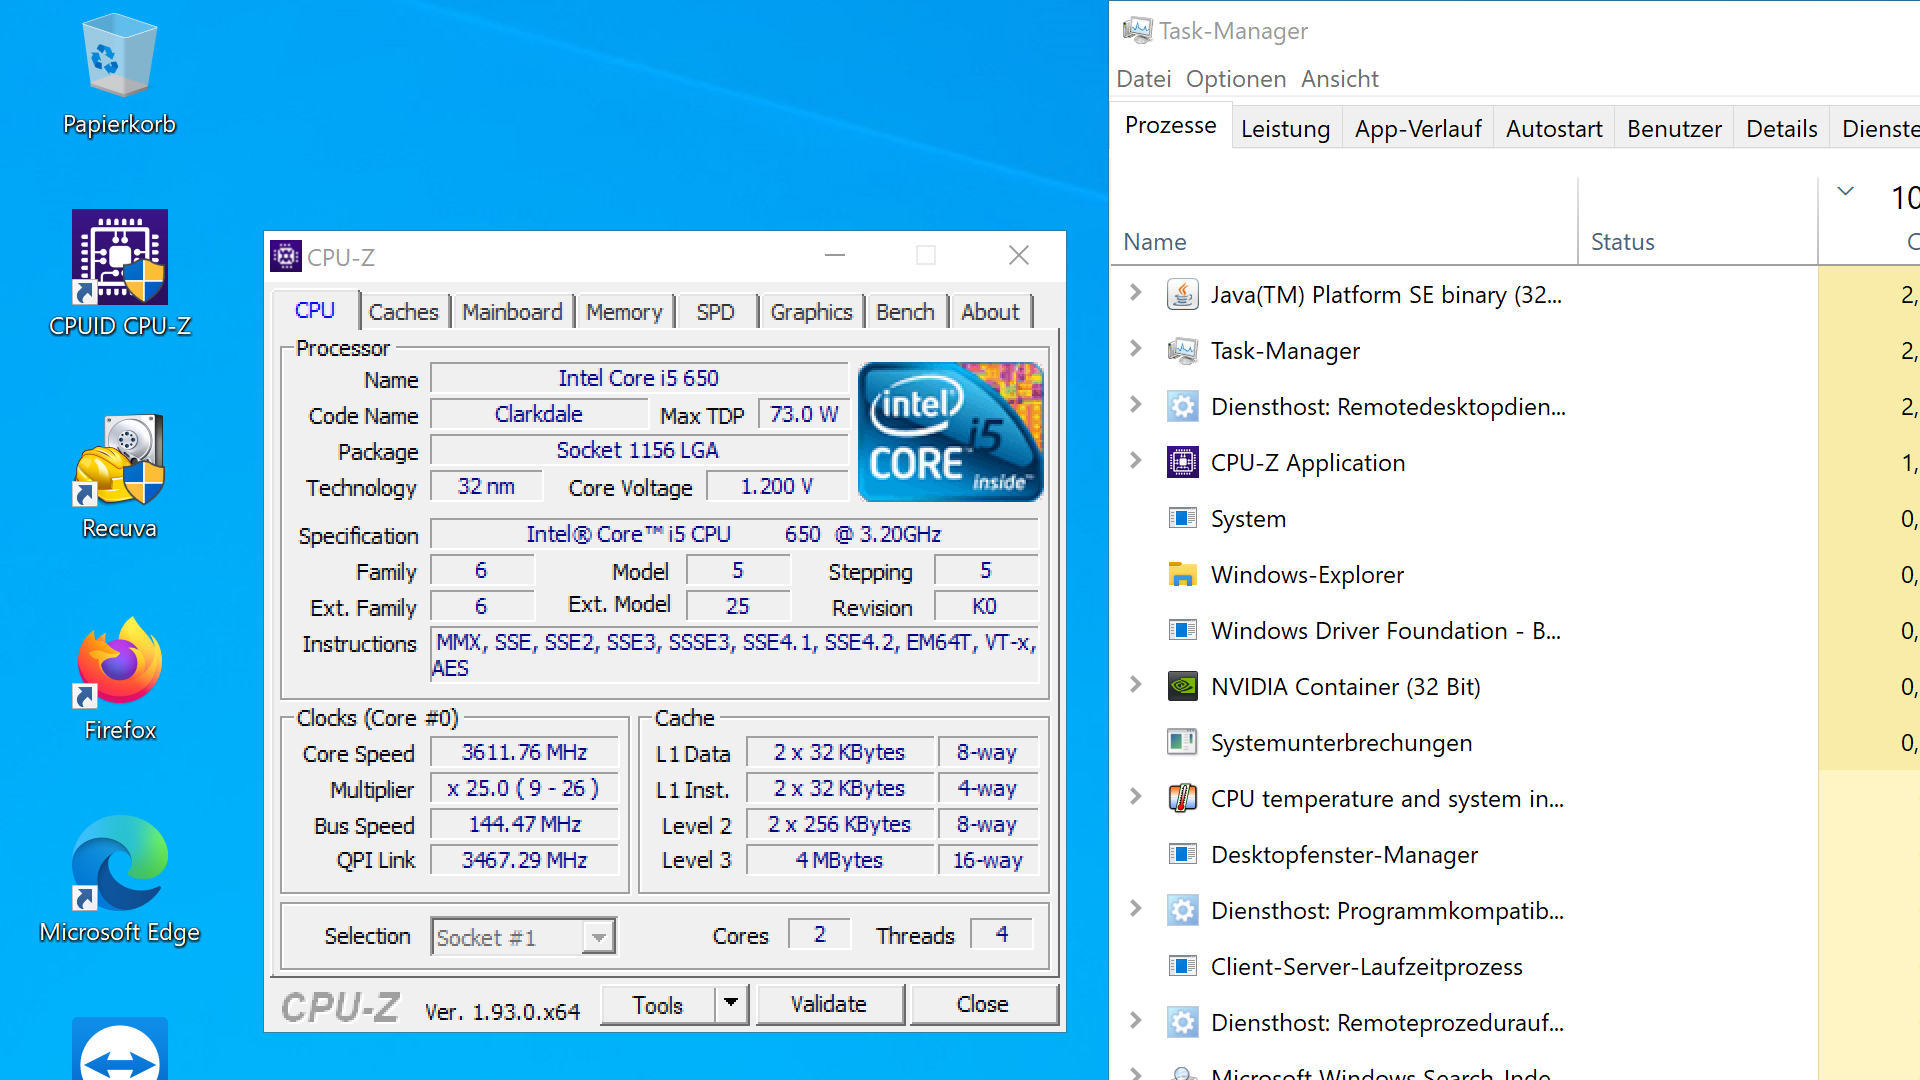This screenshot has height=1080, width=1920.
Task: Switch to the Details tab in Task-Manager
Action: 1781,129
